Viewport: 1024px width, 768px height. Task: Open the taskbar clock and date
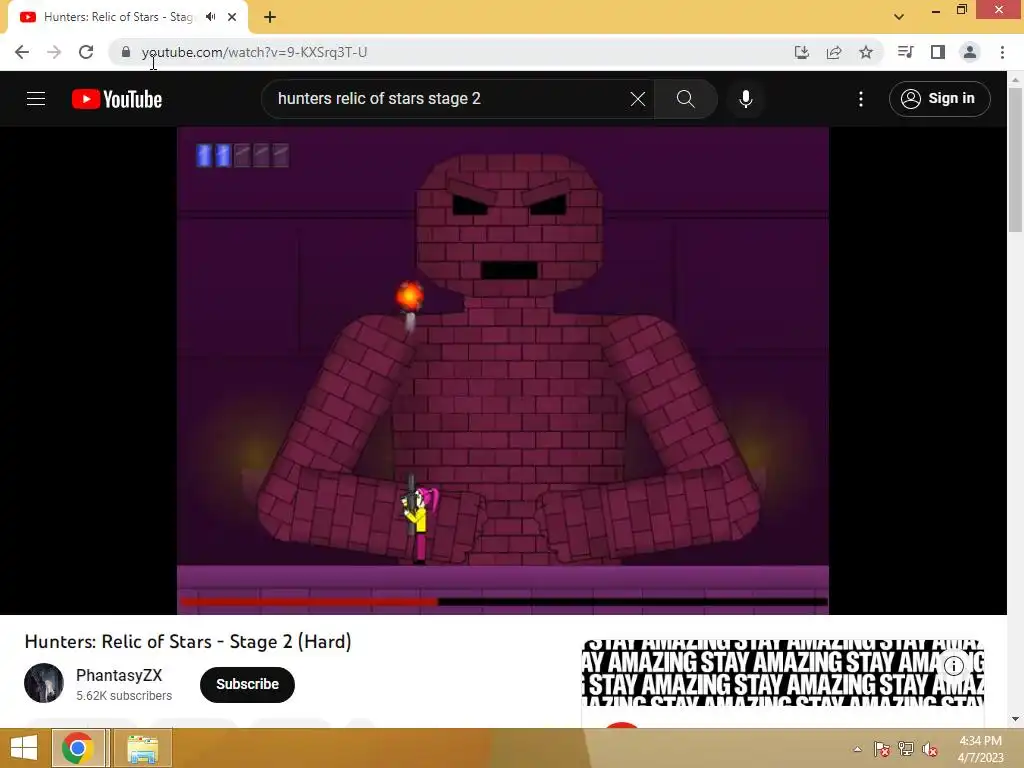tap(980, 749)
